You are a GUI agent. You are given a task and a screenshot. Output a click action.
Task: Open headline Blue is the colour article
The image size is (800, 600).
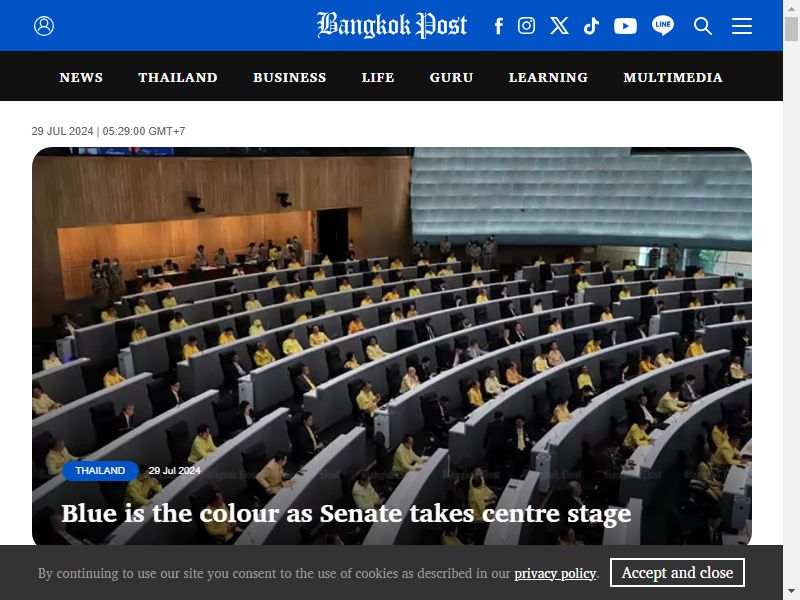[x=346, y=513]
